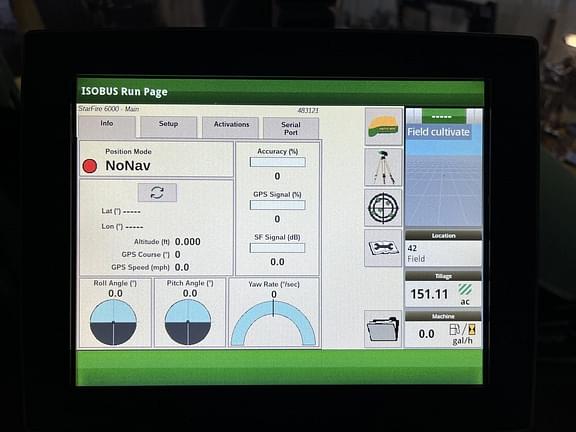Open the Tillage 151.11 ac panel
The image size is (576, 432).
[x=443, y=289]
